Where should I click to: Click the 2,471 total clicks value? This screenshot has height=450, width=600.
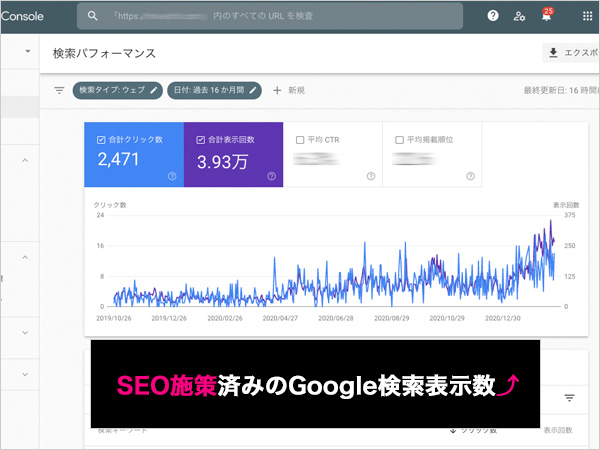coord(118,159)
